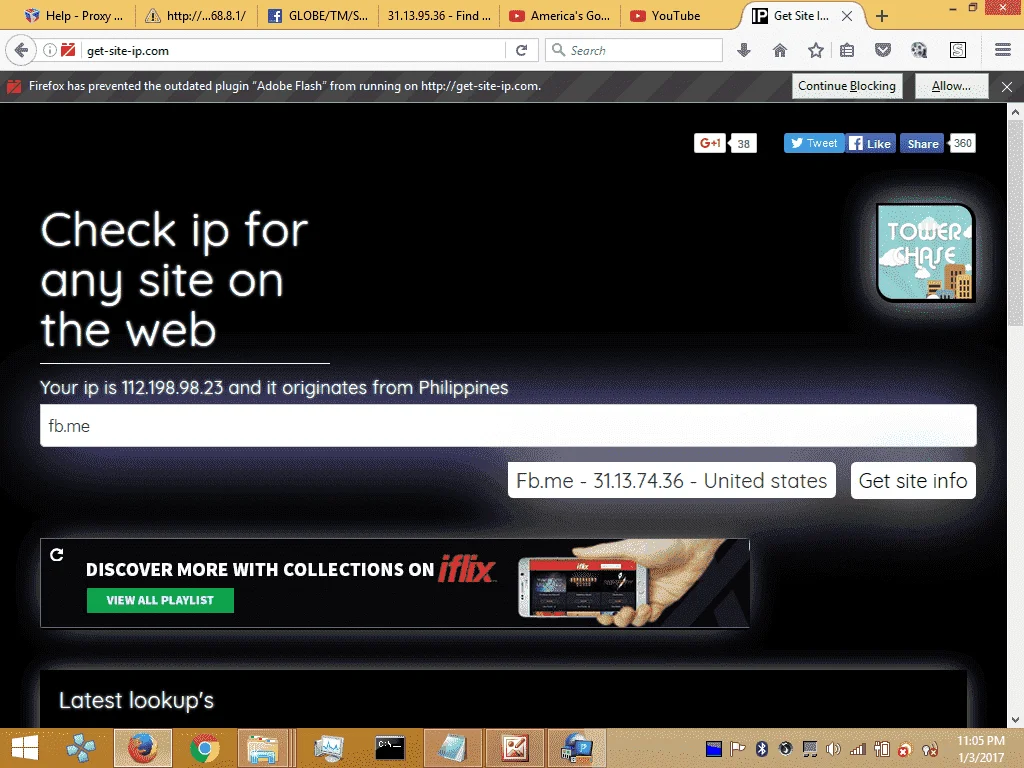Image resolution: width=1024 pixels, height=768 pixels.
Task: Click the Bluetooth tray icon
Action: (761, 749)
